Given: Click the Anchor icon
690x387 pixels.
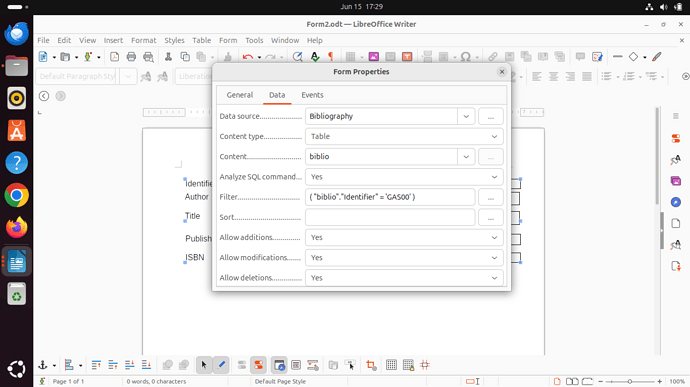Looking at the screenshot, I should 43,365.
